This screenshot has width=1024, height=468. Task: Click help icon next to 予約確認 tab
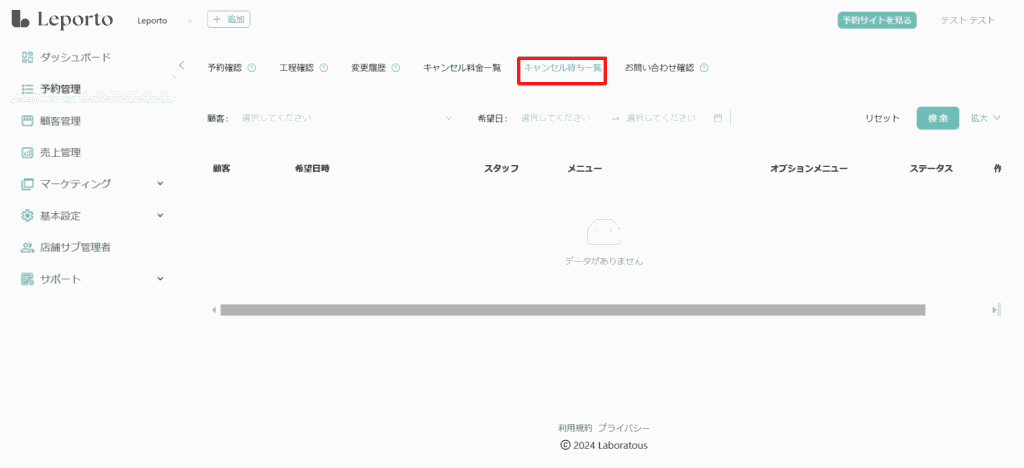pyautogui.click(x=251, y=68)
